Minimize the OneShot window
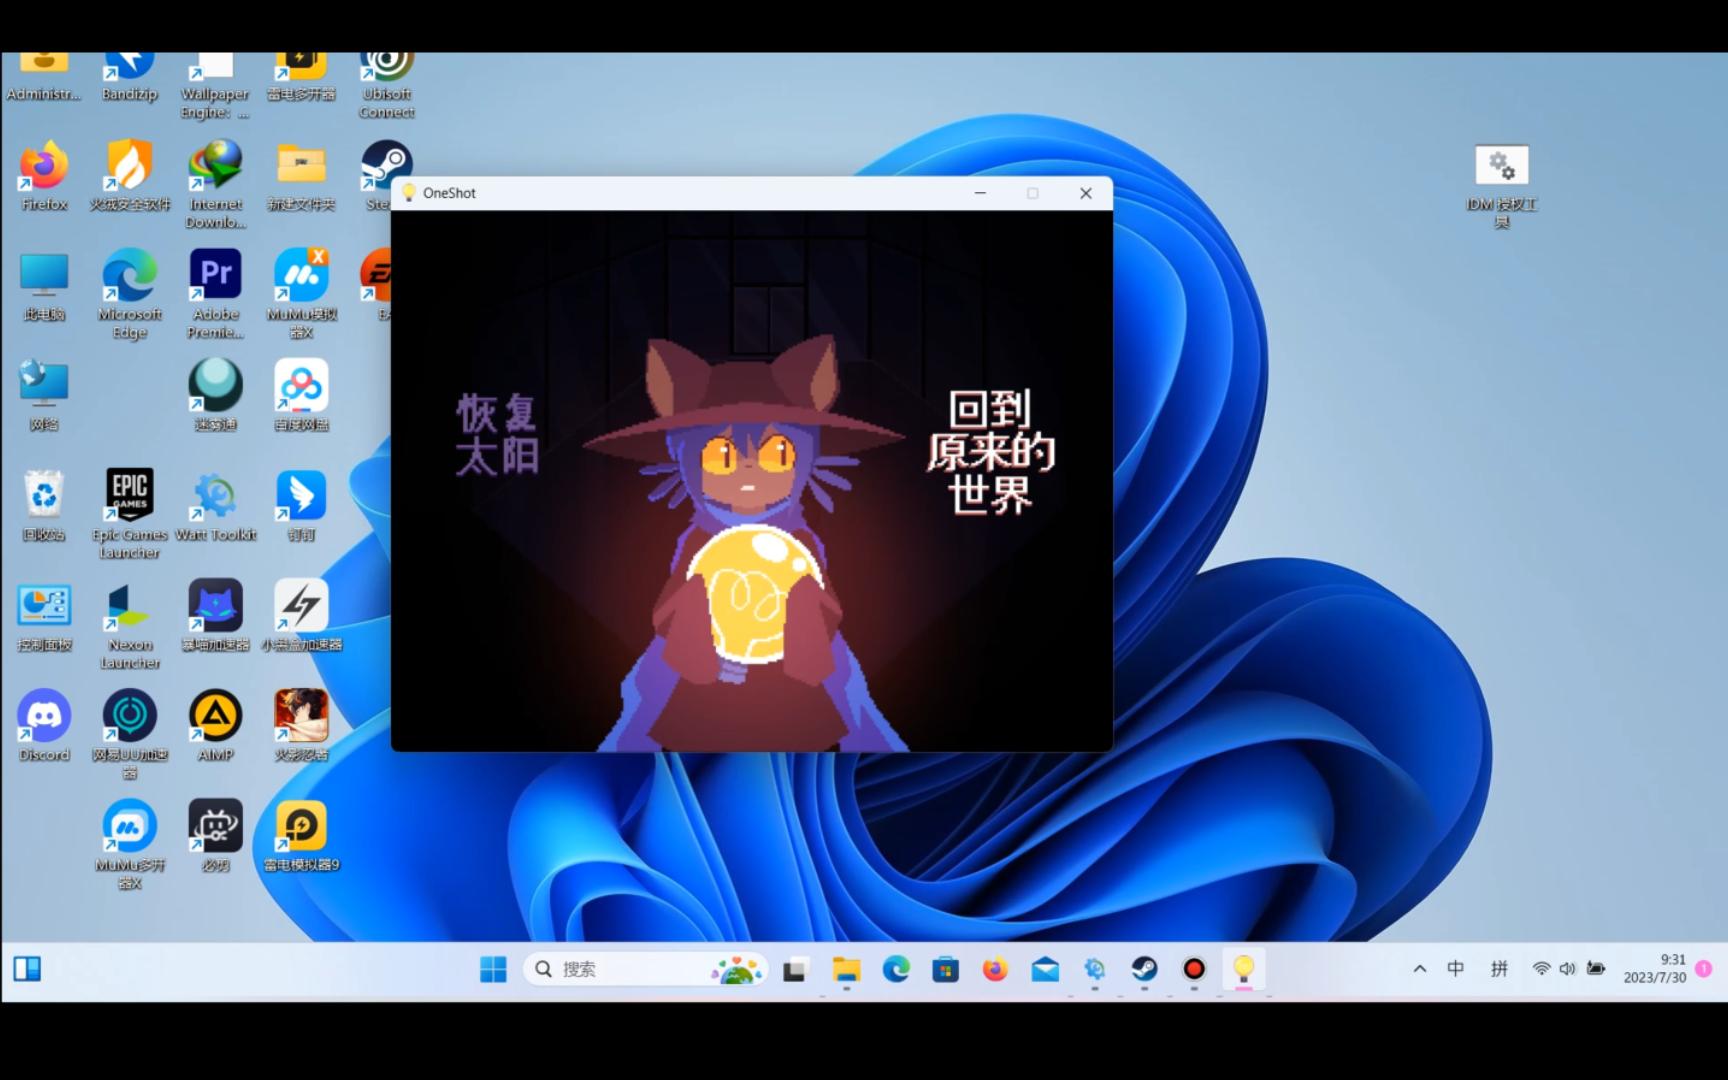The height and width of the screenshot is (1080, 1728). pos(980,193)
